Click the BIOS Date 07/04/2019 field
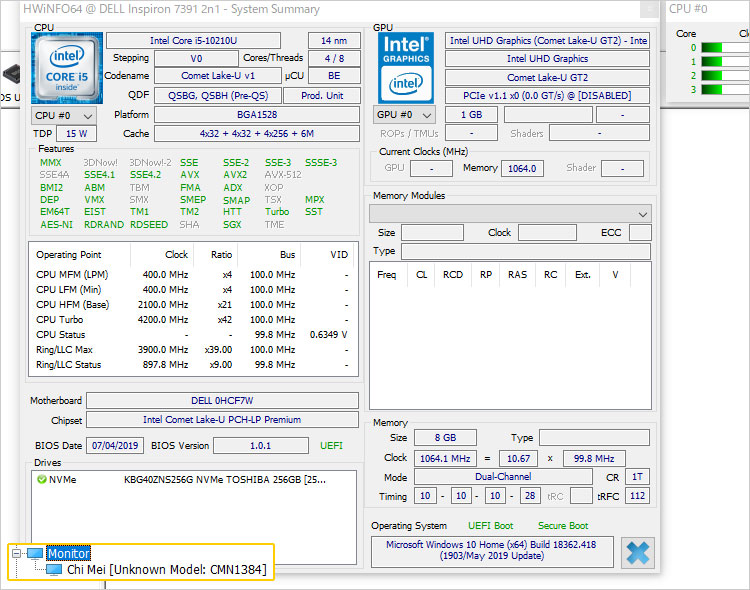Viewport: 750px width, 590px height. click(113, 445)
